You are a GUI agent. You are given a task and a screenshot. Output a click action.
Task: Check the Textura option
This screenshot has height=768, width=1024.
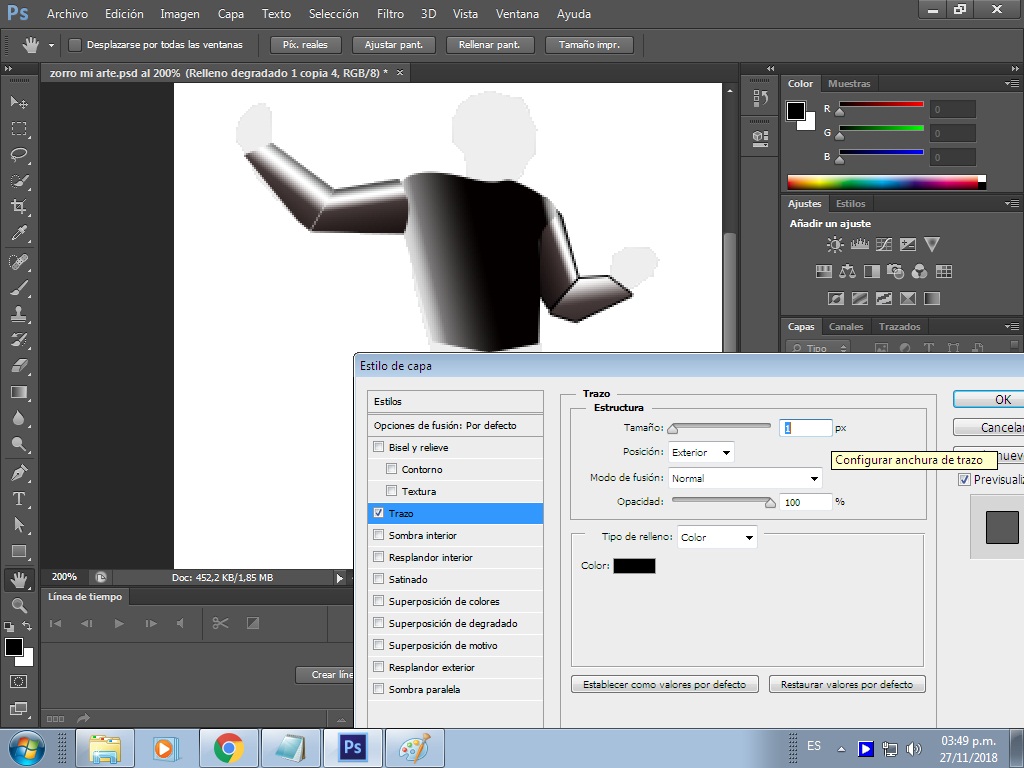(391, 490)
